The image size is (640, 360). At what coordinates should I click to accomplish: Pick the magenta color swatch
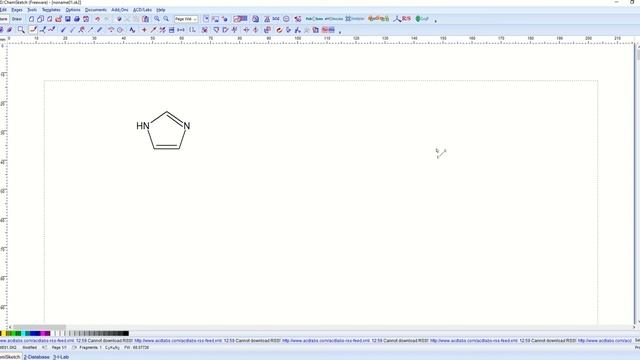pos(43,333)
